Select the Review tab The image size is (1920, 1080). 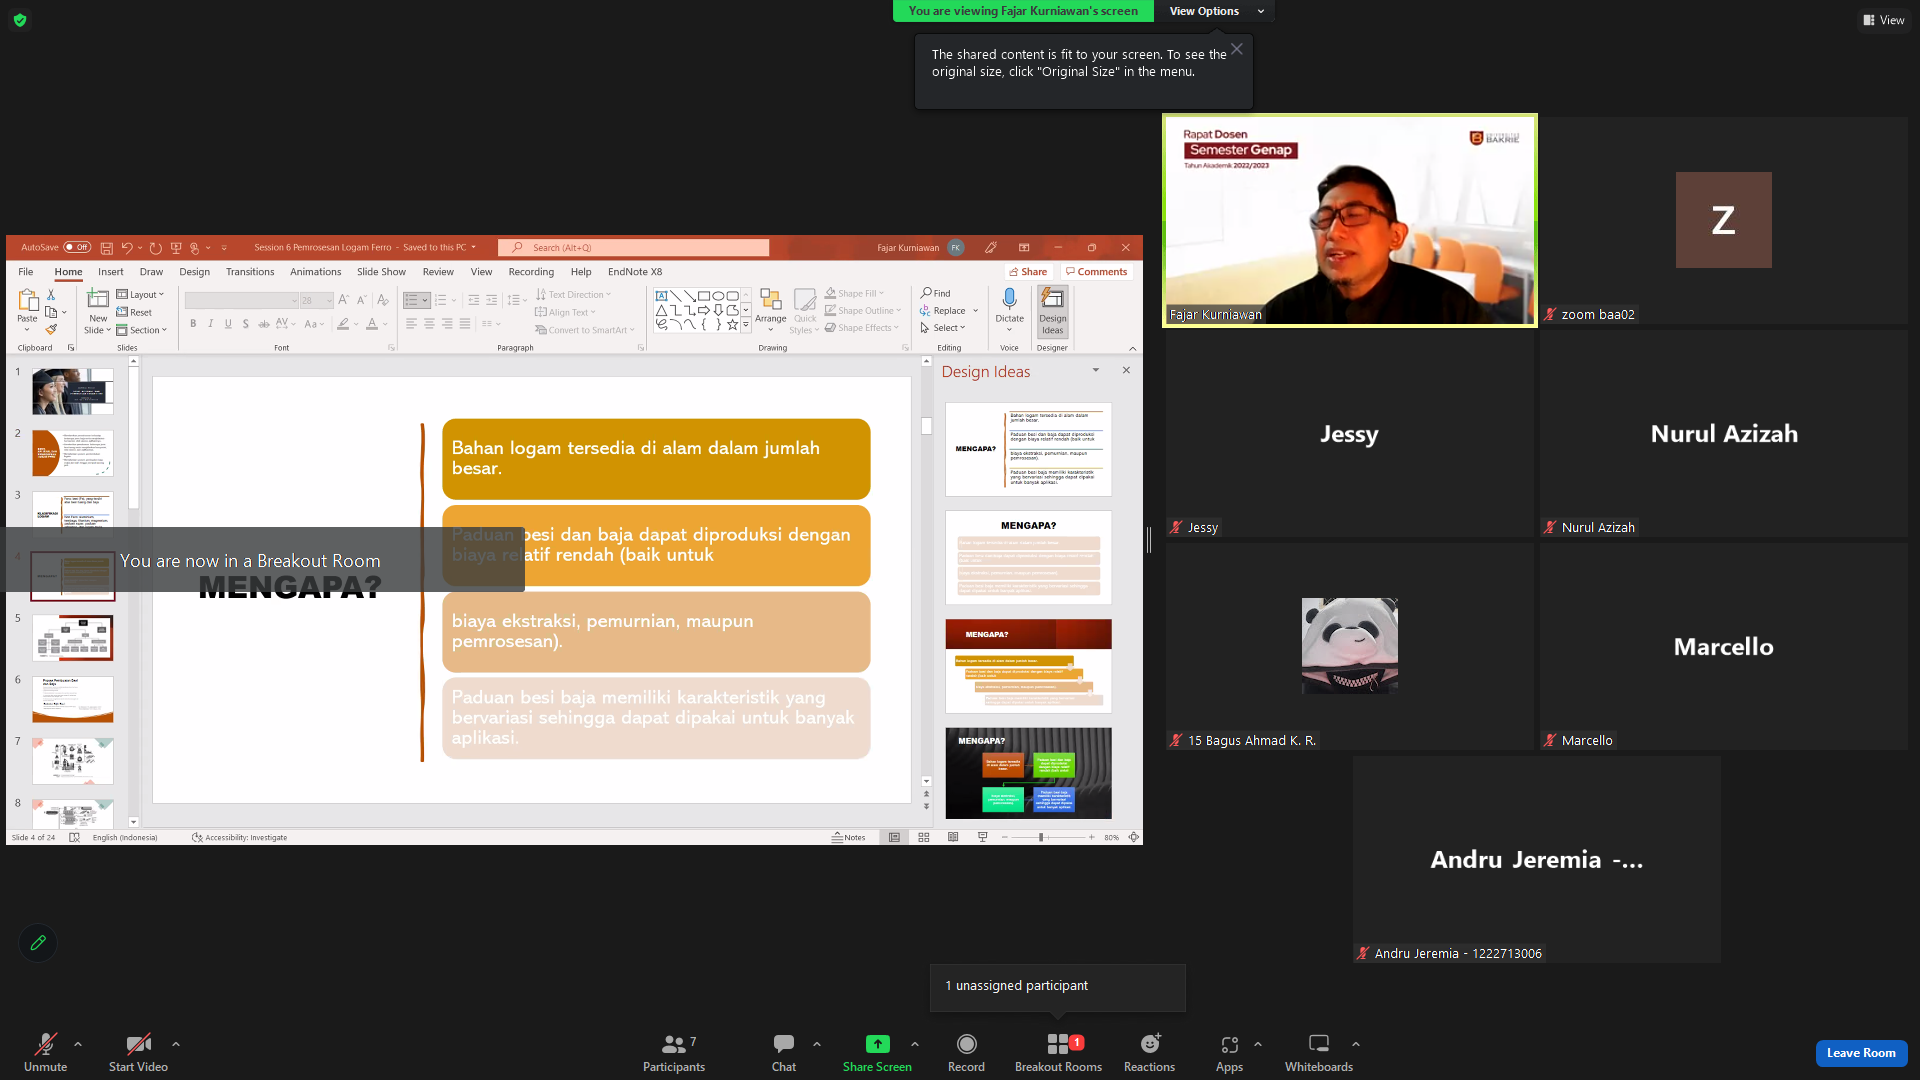click(x=438, y=272)
